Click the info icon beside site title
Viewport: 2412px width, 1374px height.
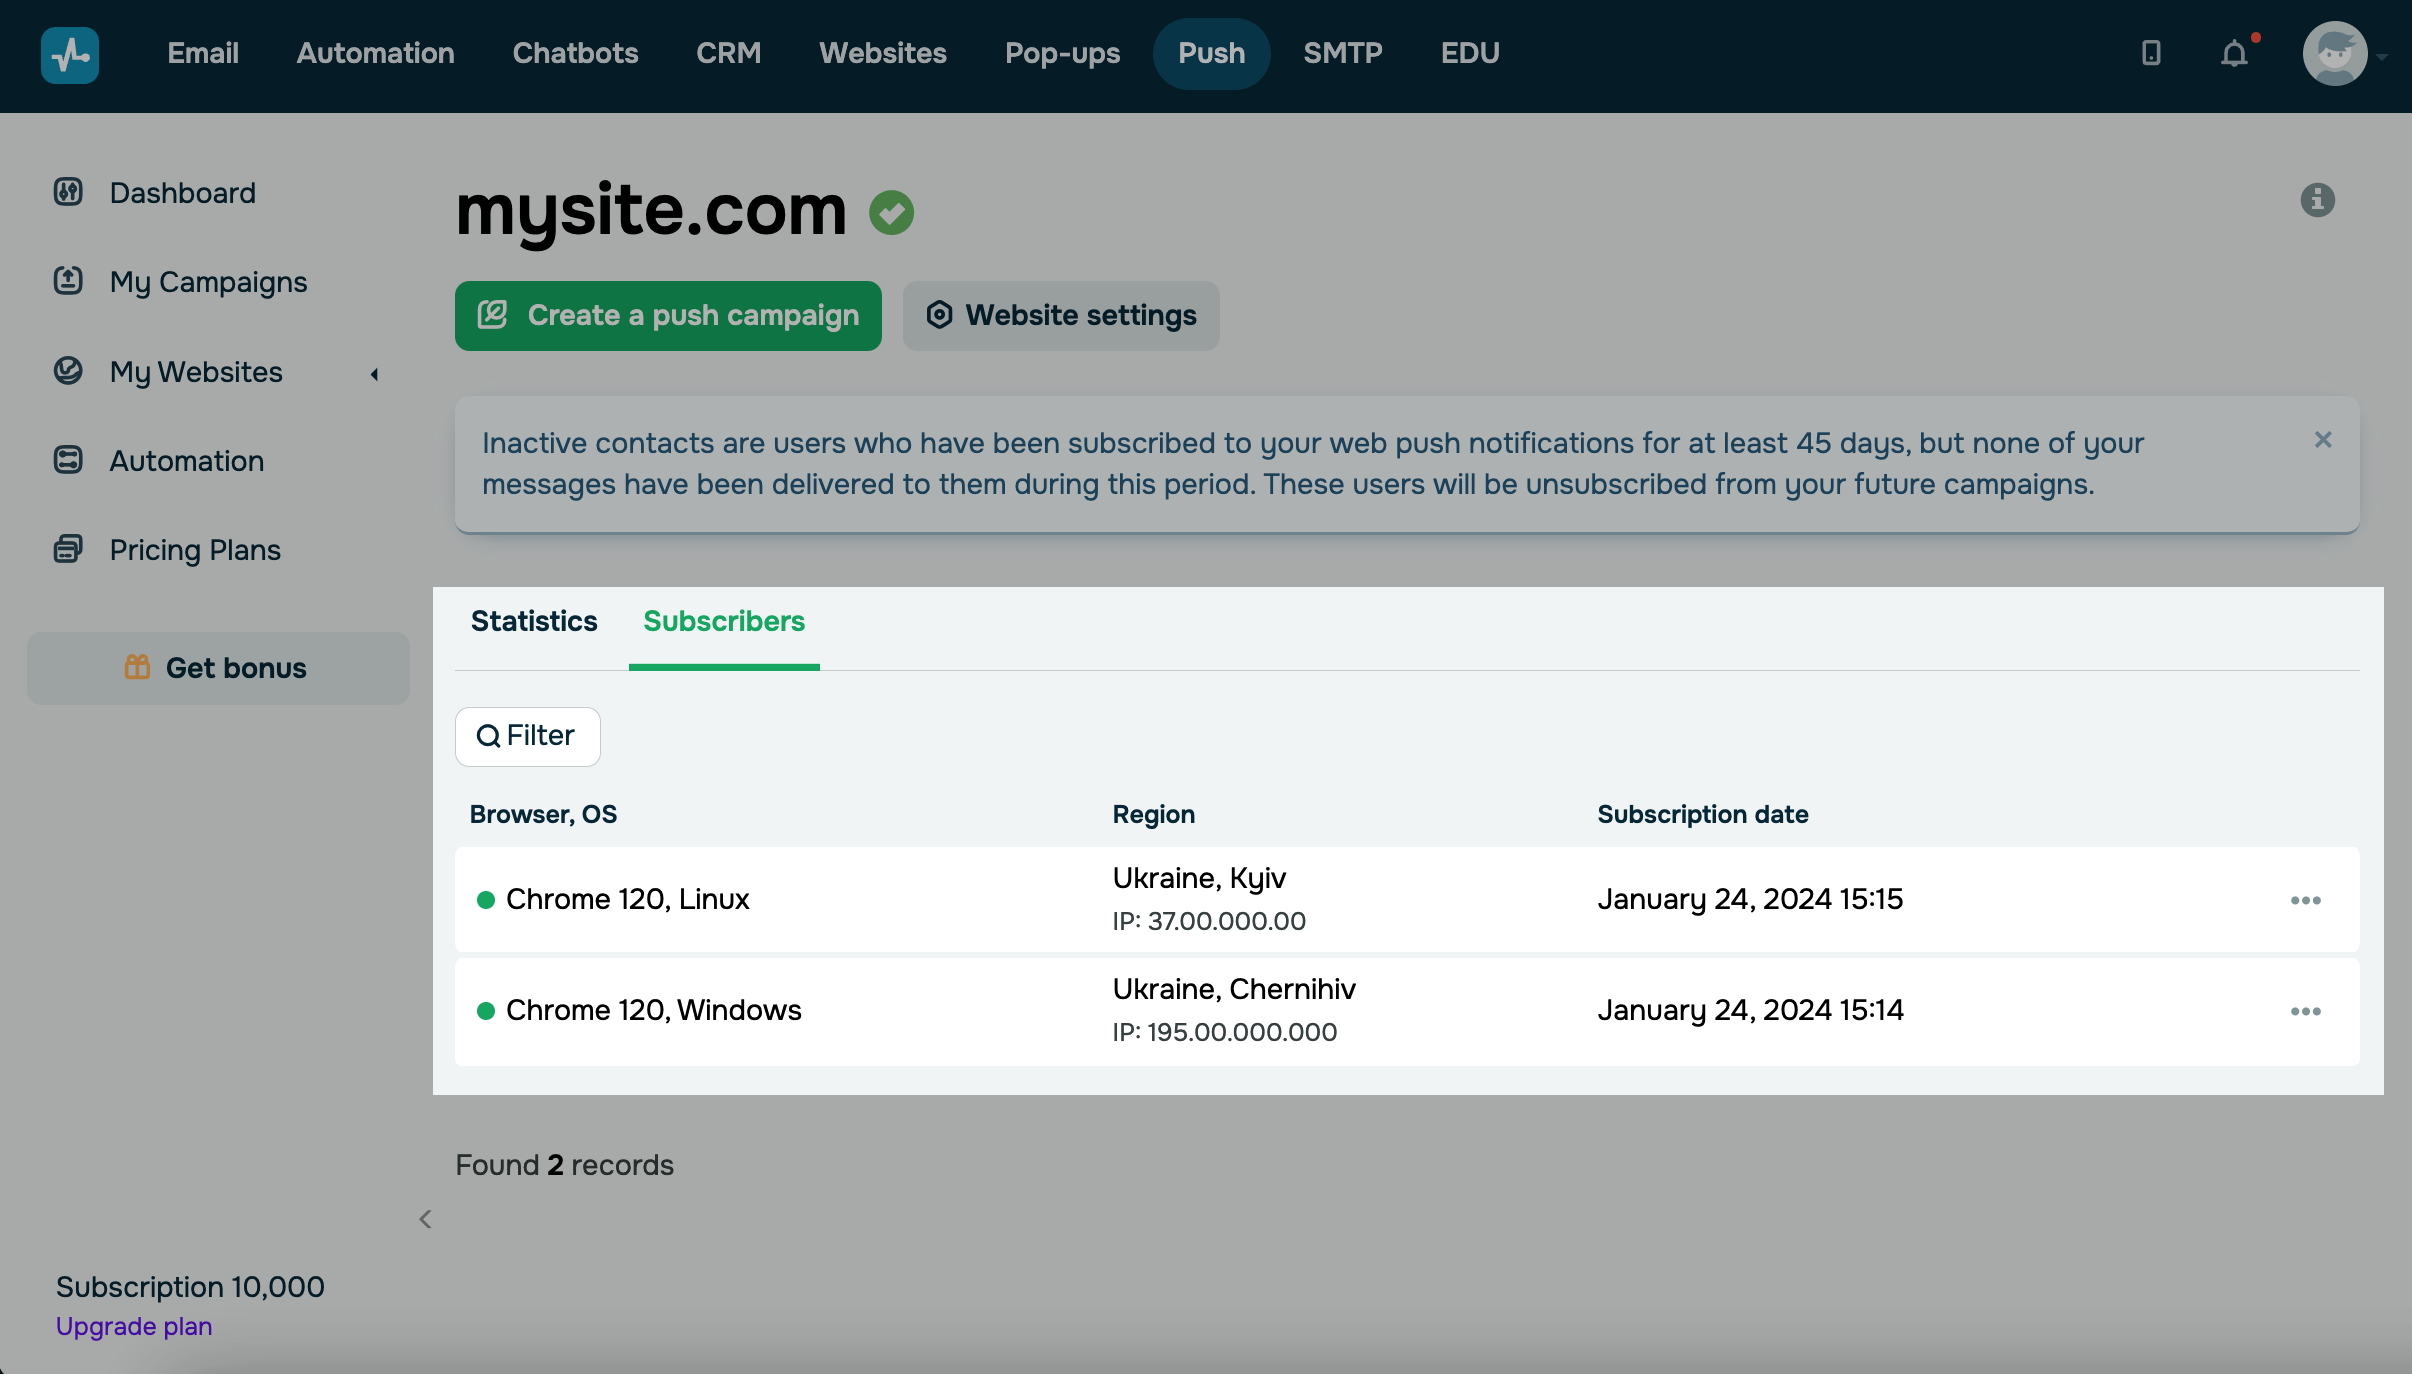(2317, 200)
